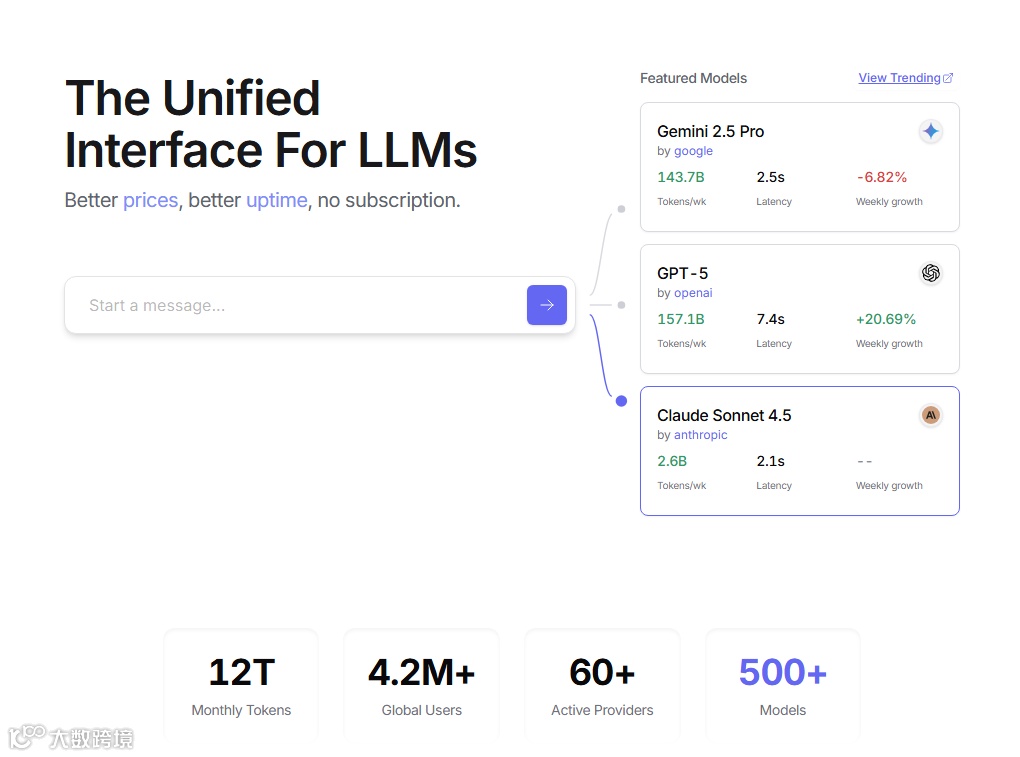Send message with the arrow button

click(x=546, y=305)
